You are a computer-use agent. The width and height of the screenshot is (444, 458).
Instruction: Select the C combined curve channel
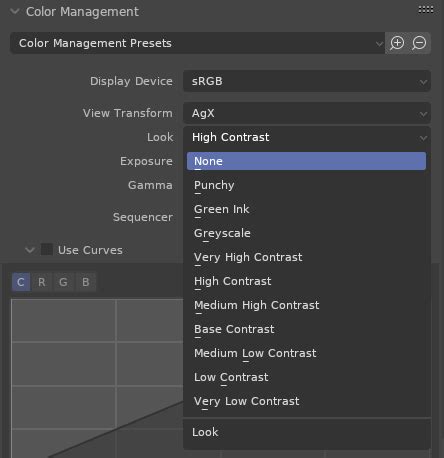pyautogui.click(x=21, y=282)
